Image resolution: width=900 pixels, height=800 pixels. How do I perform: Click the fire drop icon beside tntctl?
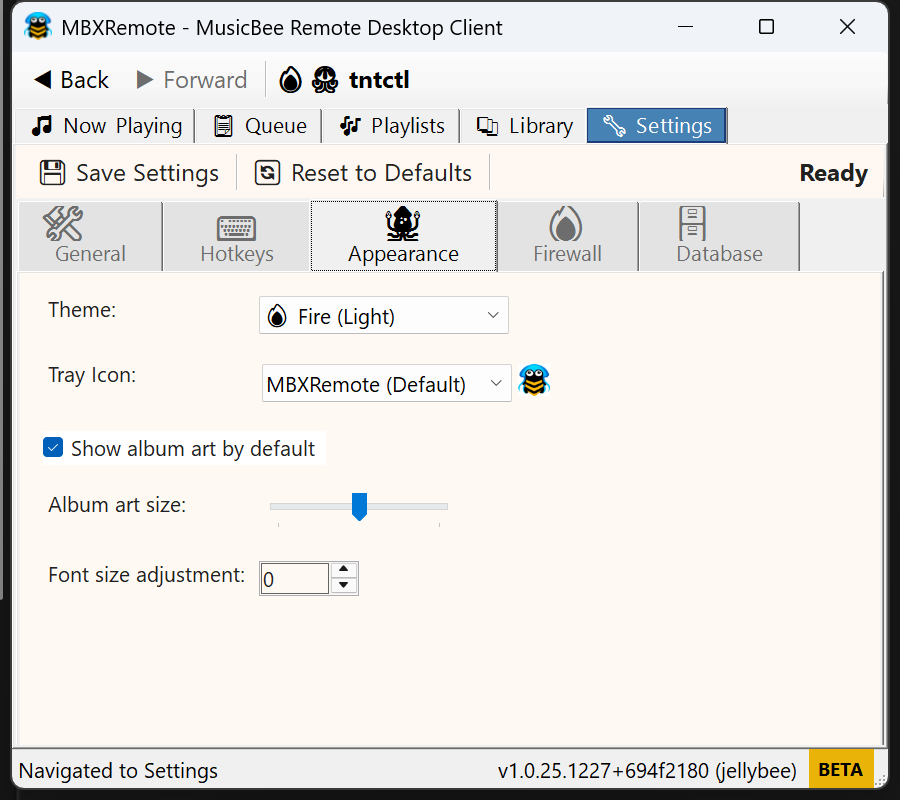click(x=290, y=80)
